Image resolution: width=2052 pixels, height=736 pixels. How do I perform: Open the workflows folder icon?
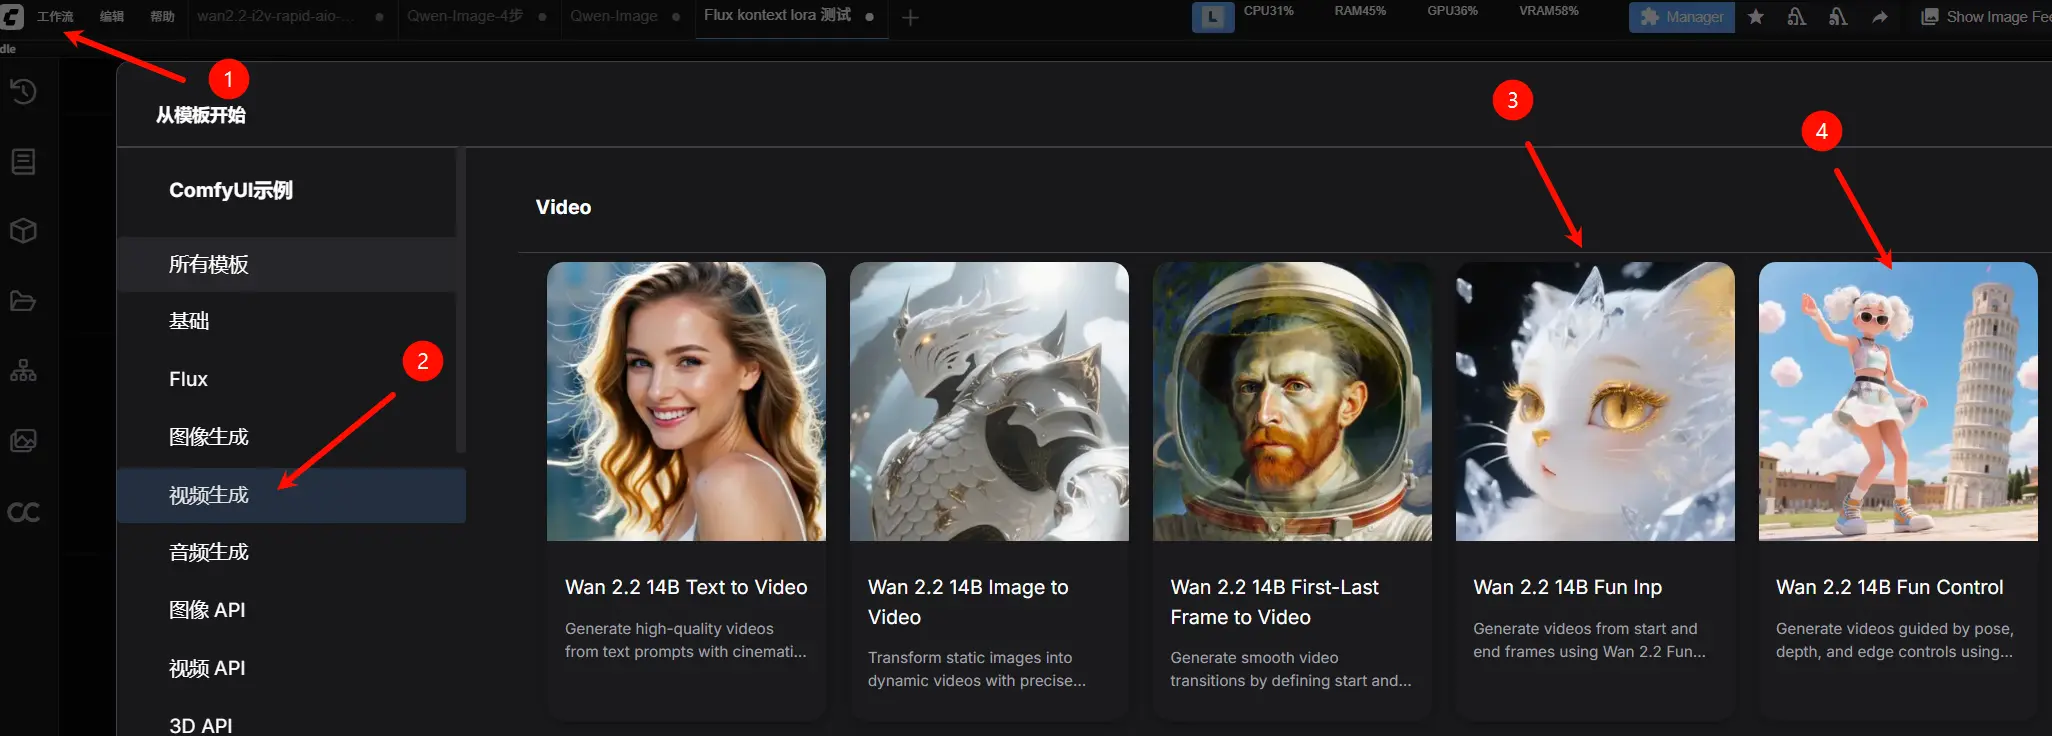[23, 301]
